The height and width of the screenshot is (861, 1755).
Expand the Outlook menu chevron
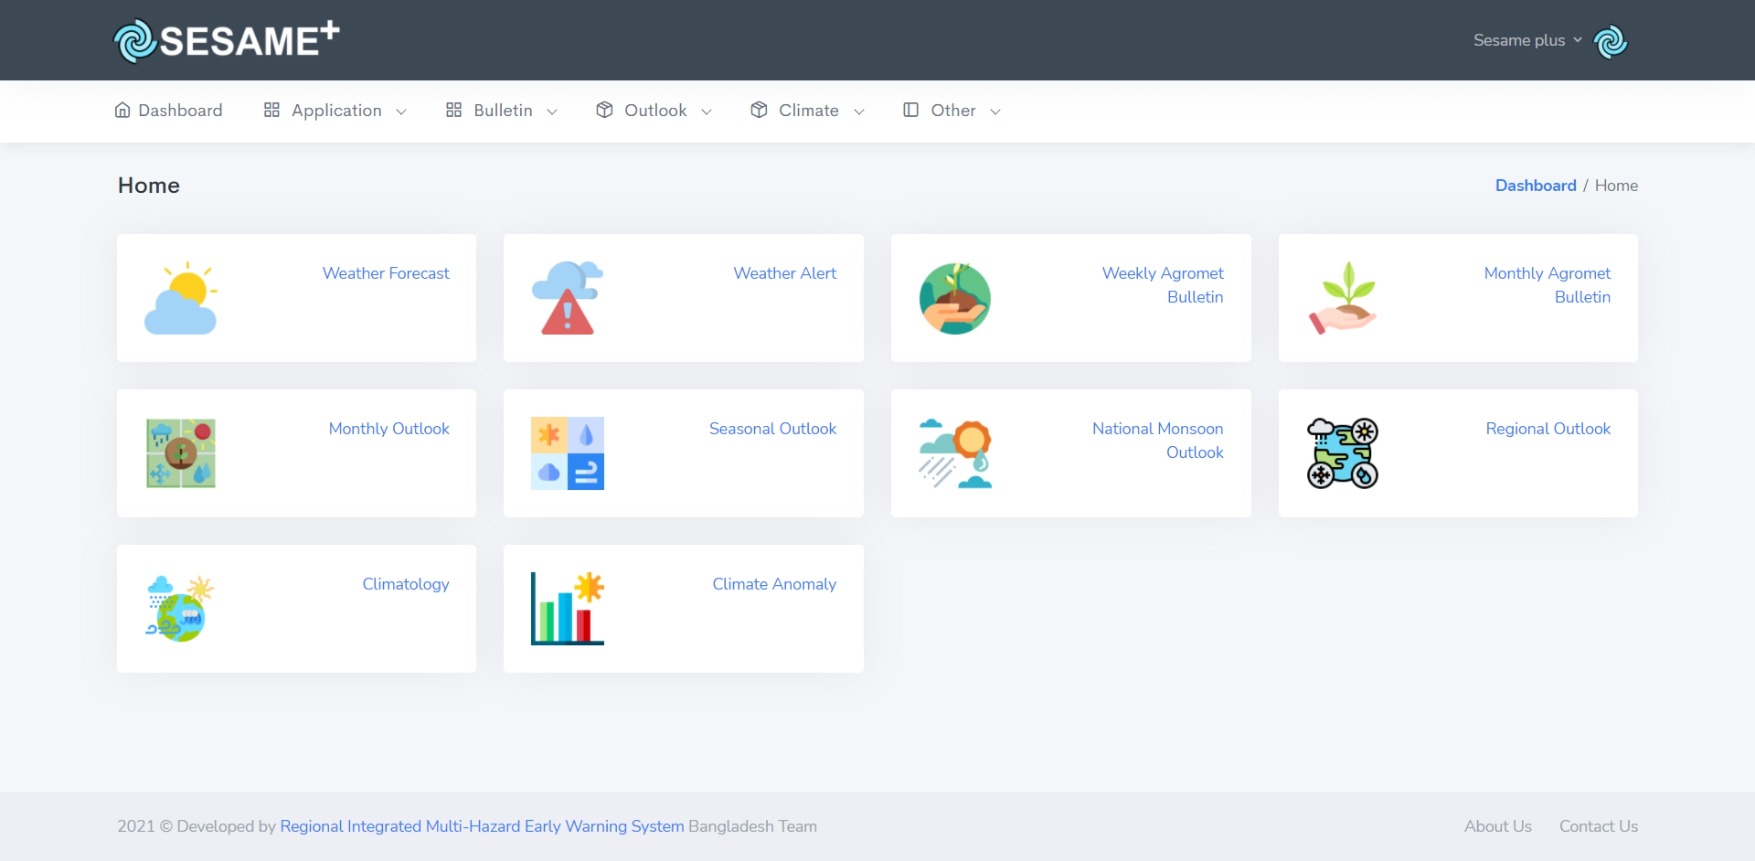coord(706,112)
